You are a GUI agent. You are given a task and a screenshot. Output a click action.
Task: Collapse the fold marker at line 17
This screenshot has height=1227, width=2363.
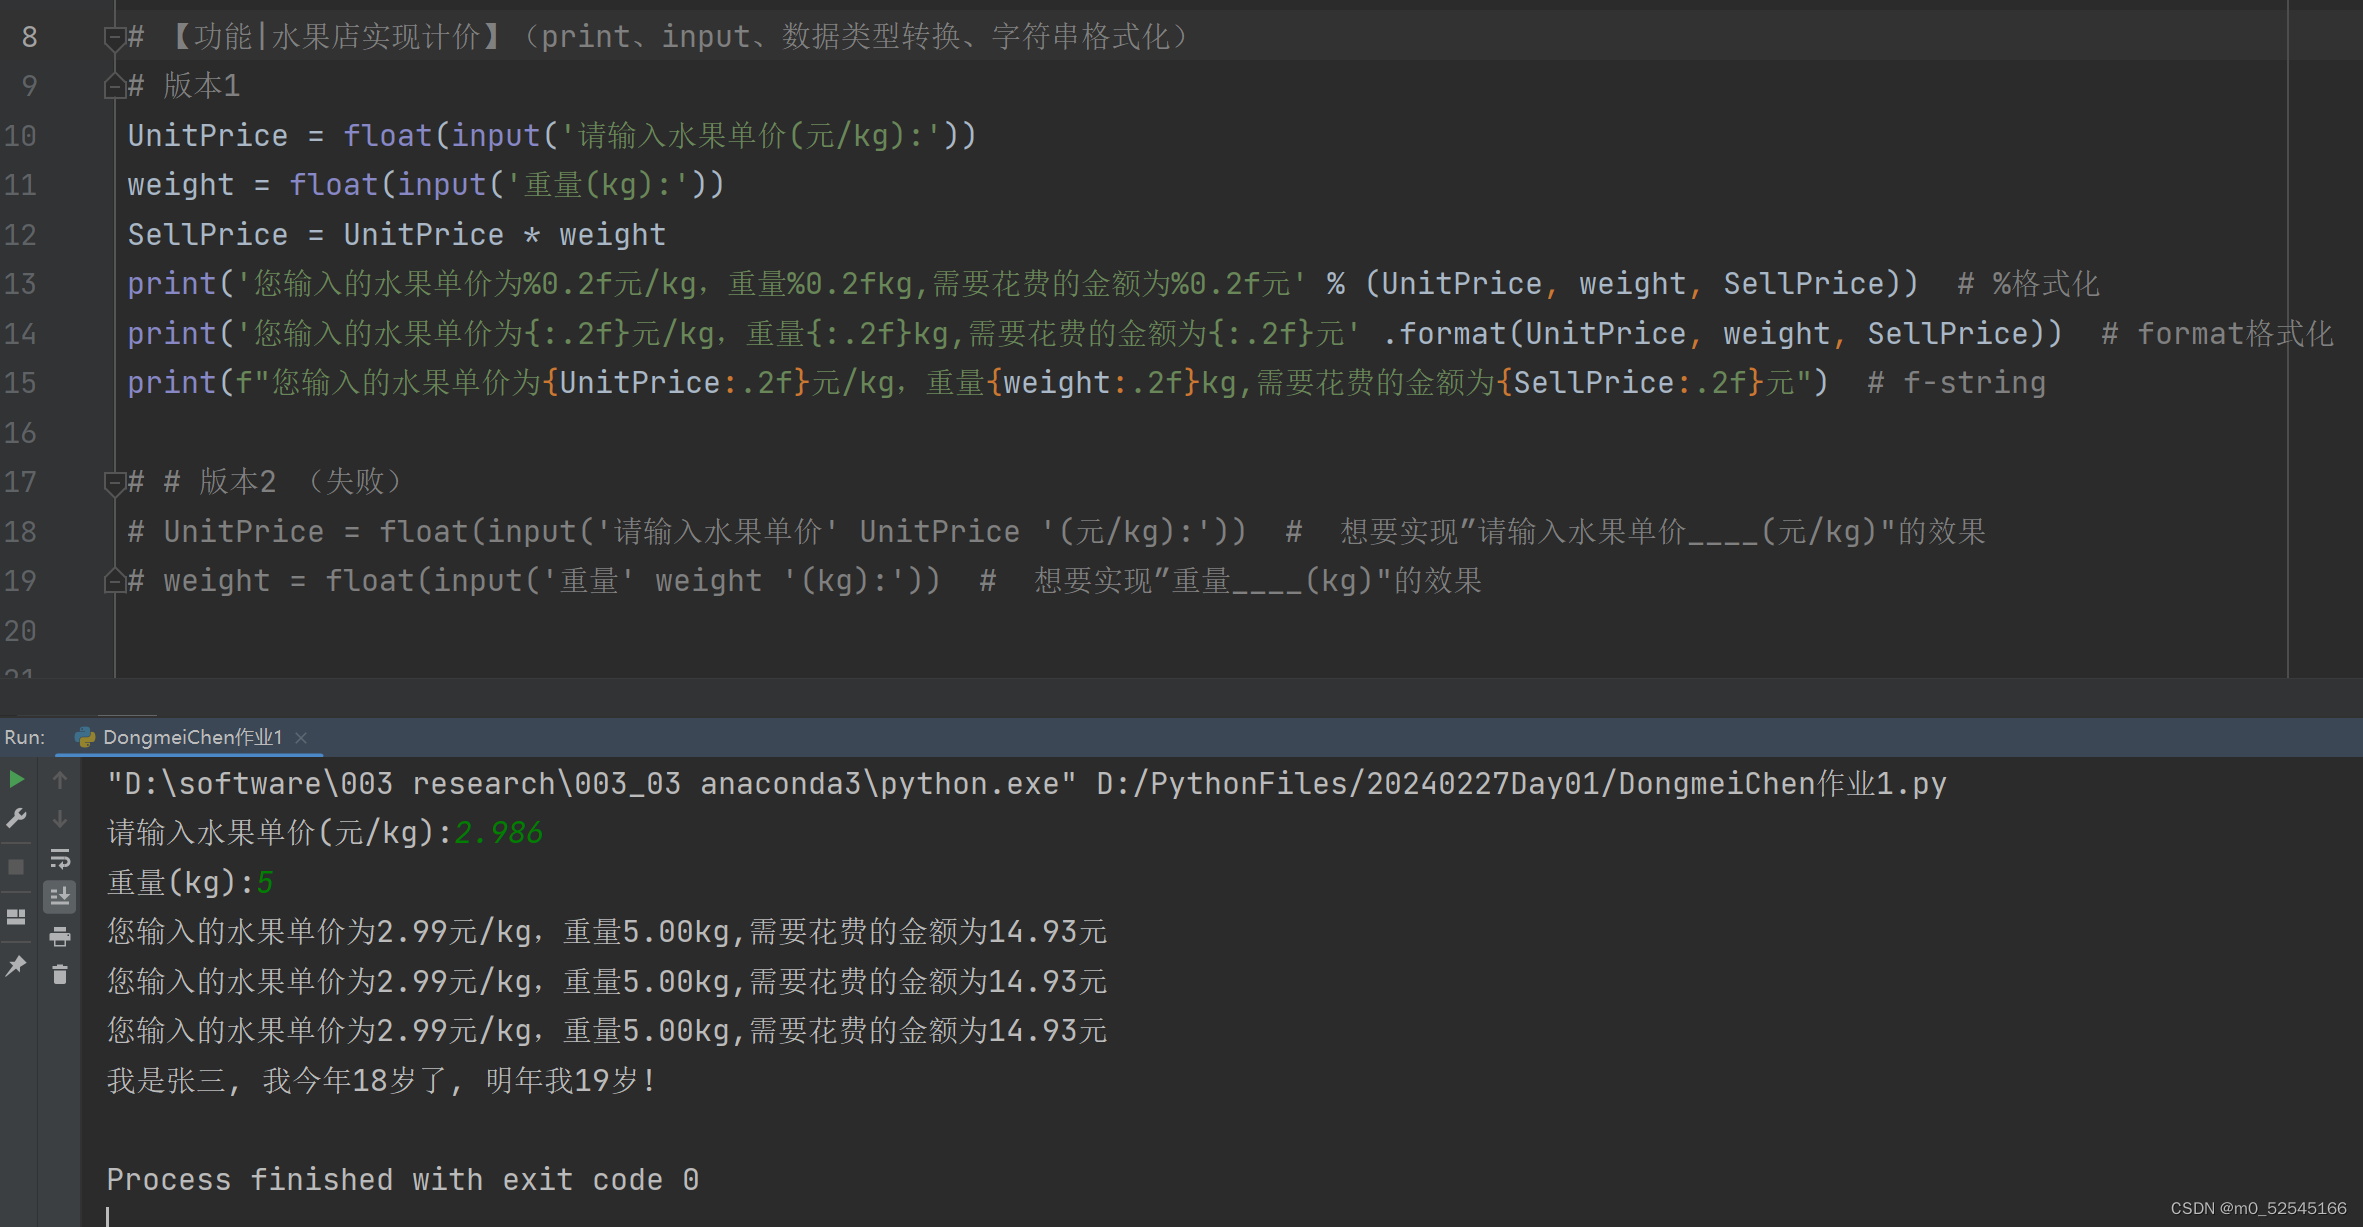114,483
